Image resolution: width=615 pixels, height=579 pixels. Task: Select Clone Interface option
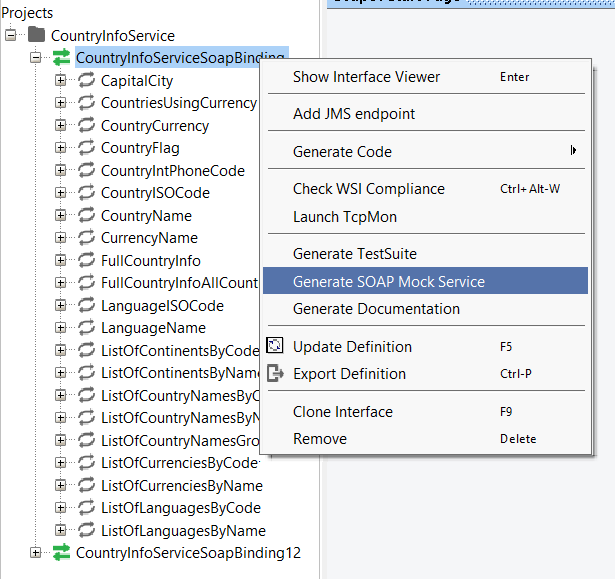pyautogui.click(x=426, y=411)
